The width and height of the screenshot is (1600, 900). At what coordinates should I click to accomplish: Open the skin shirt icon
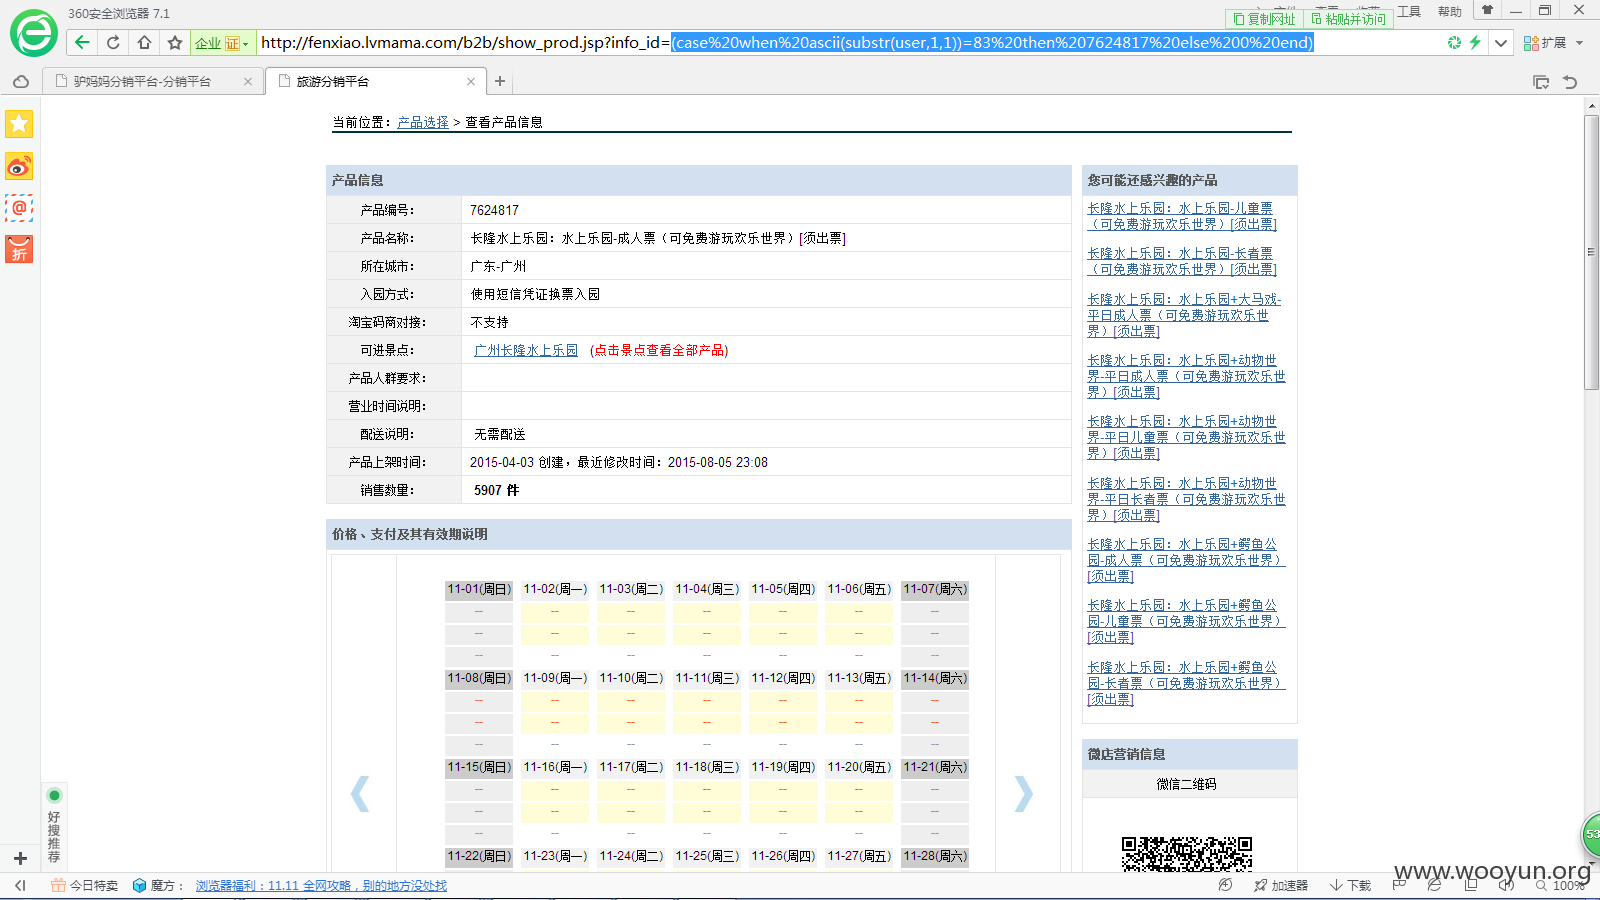1487,11
